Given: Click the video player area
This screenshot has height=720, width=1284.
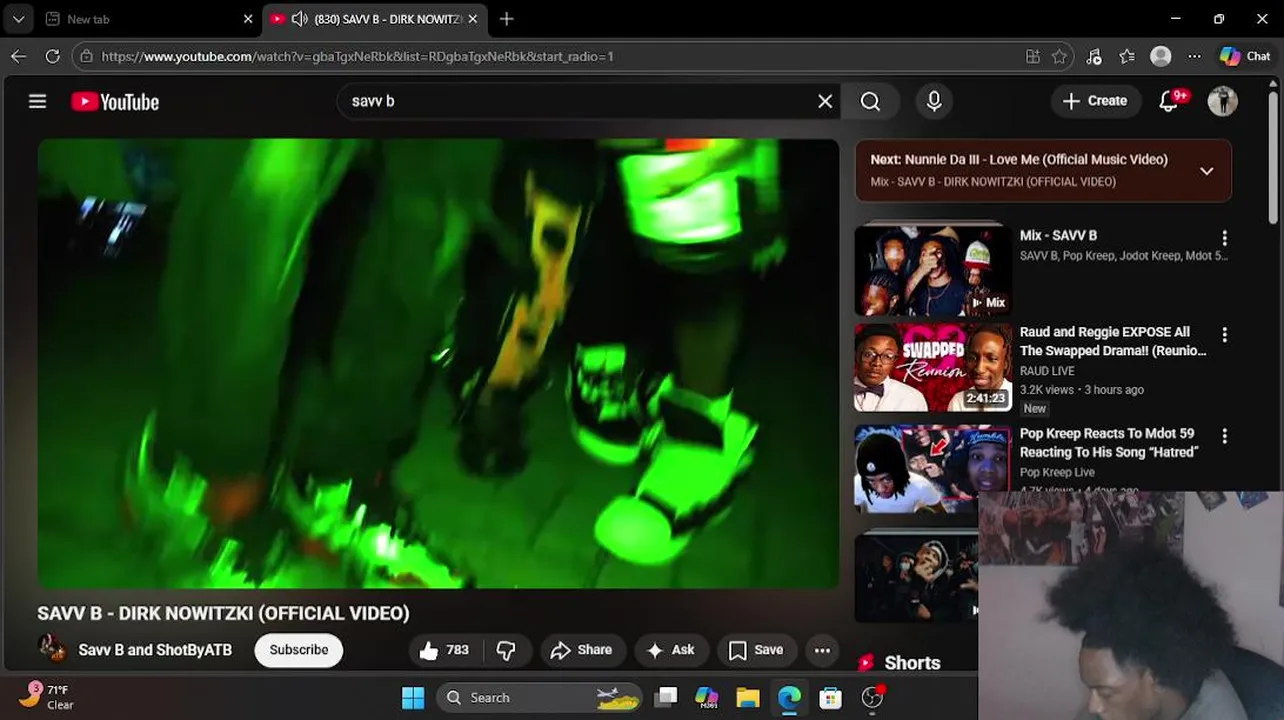Looking at the screenshot, I should click(x=438, y=363).
